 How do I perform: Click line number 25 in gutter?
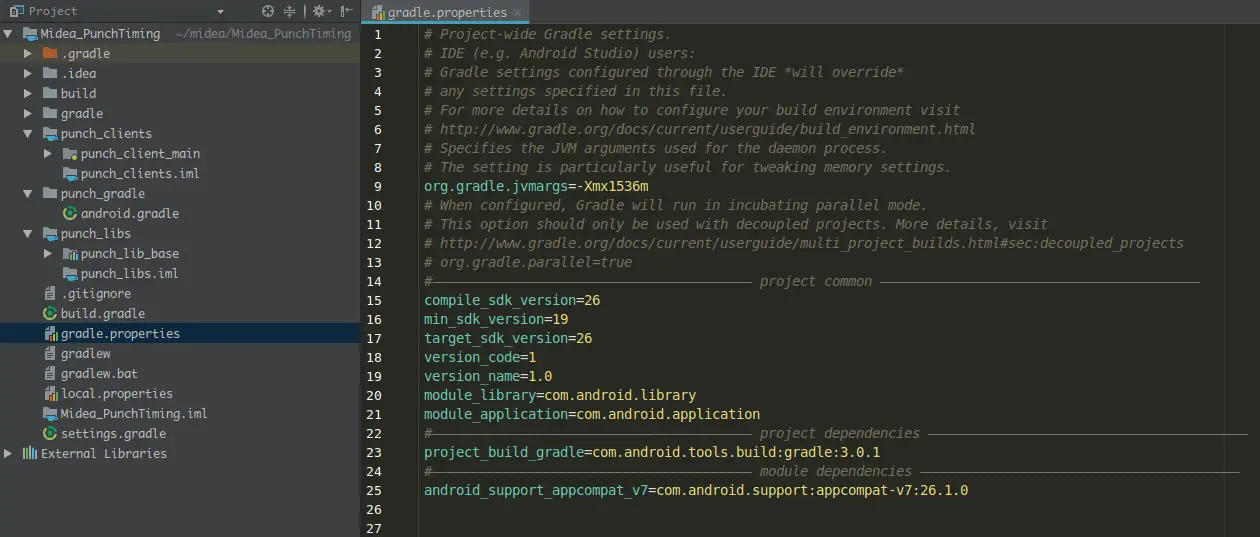374,490
